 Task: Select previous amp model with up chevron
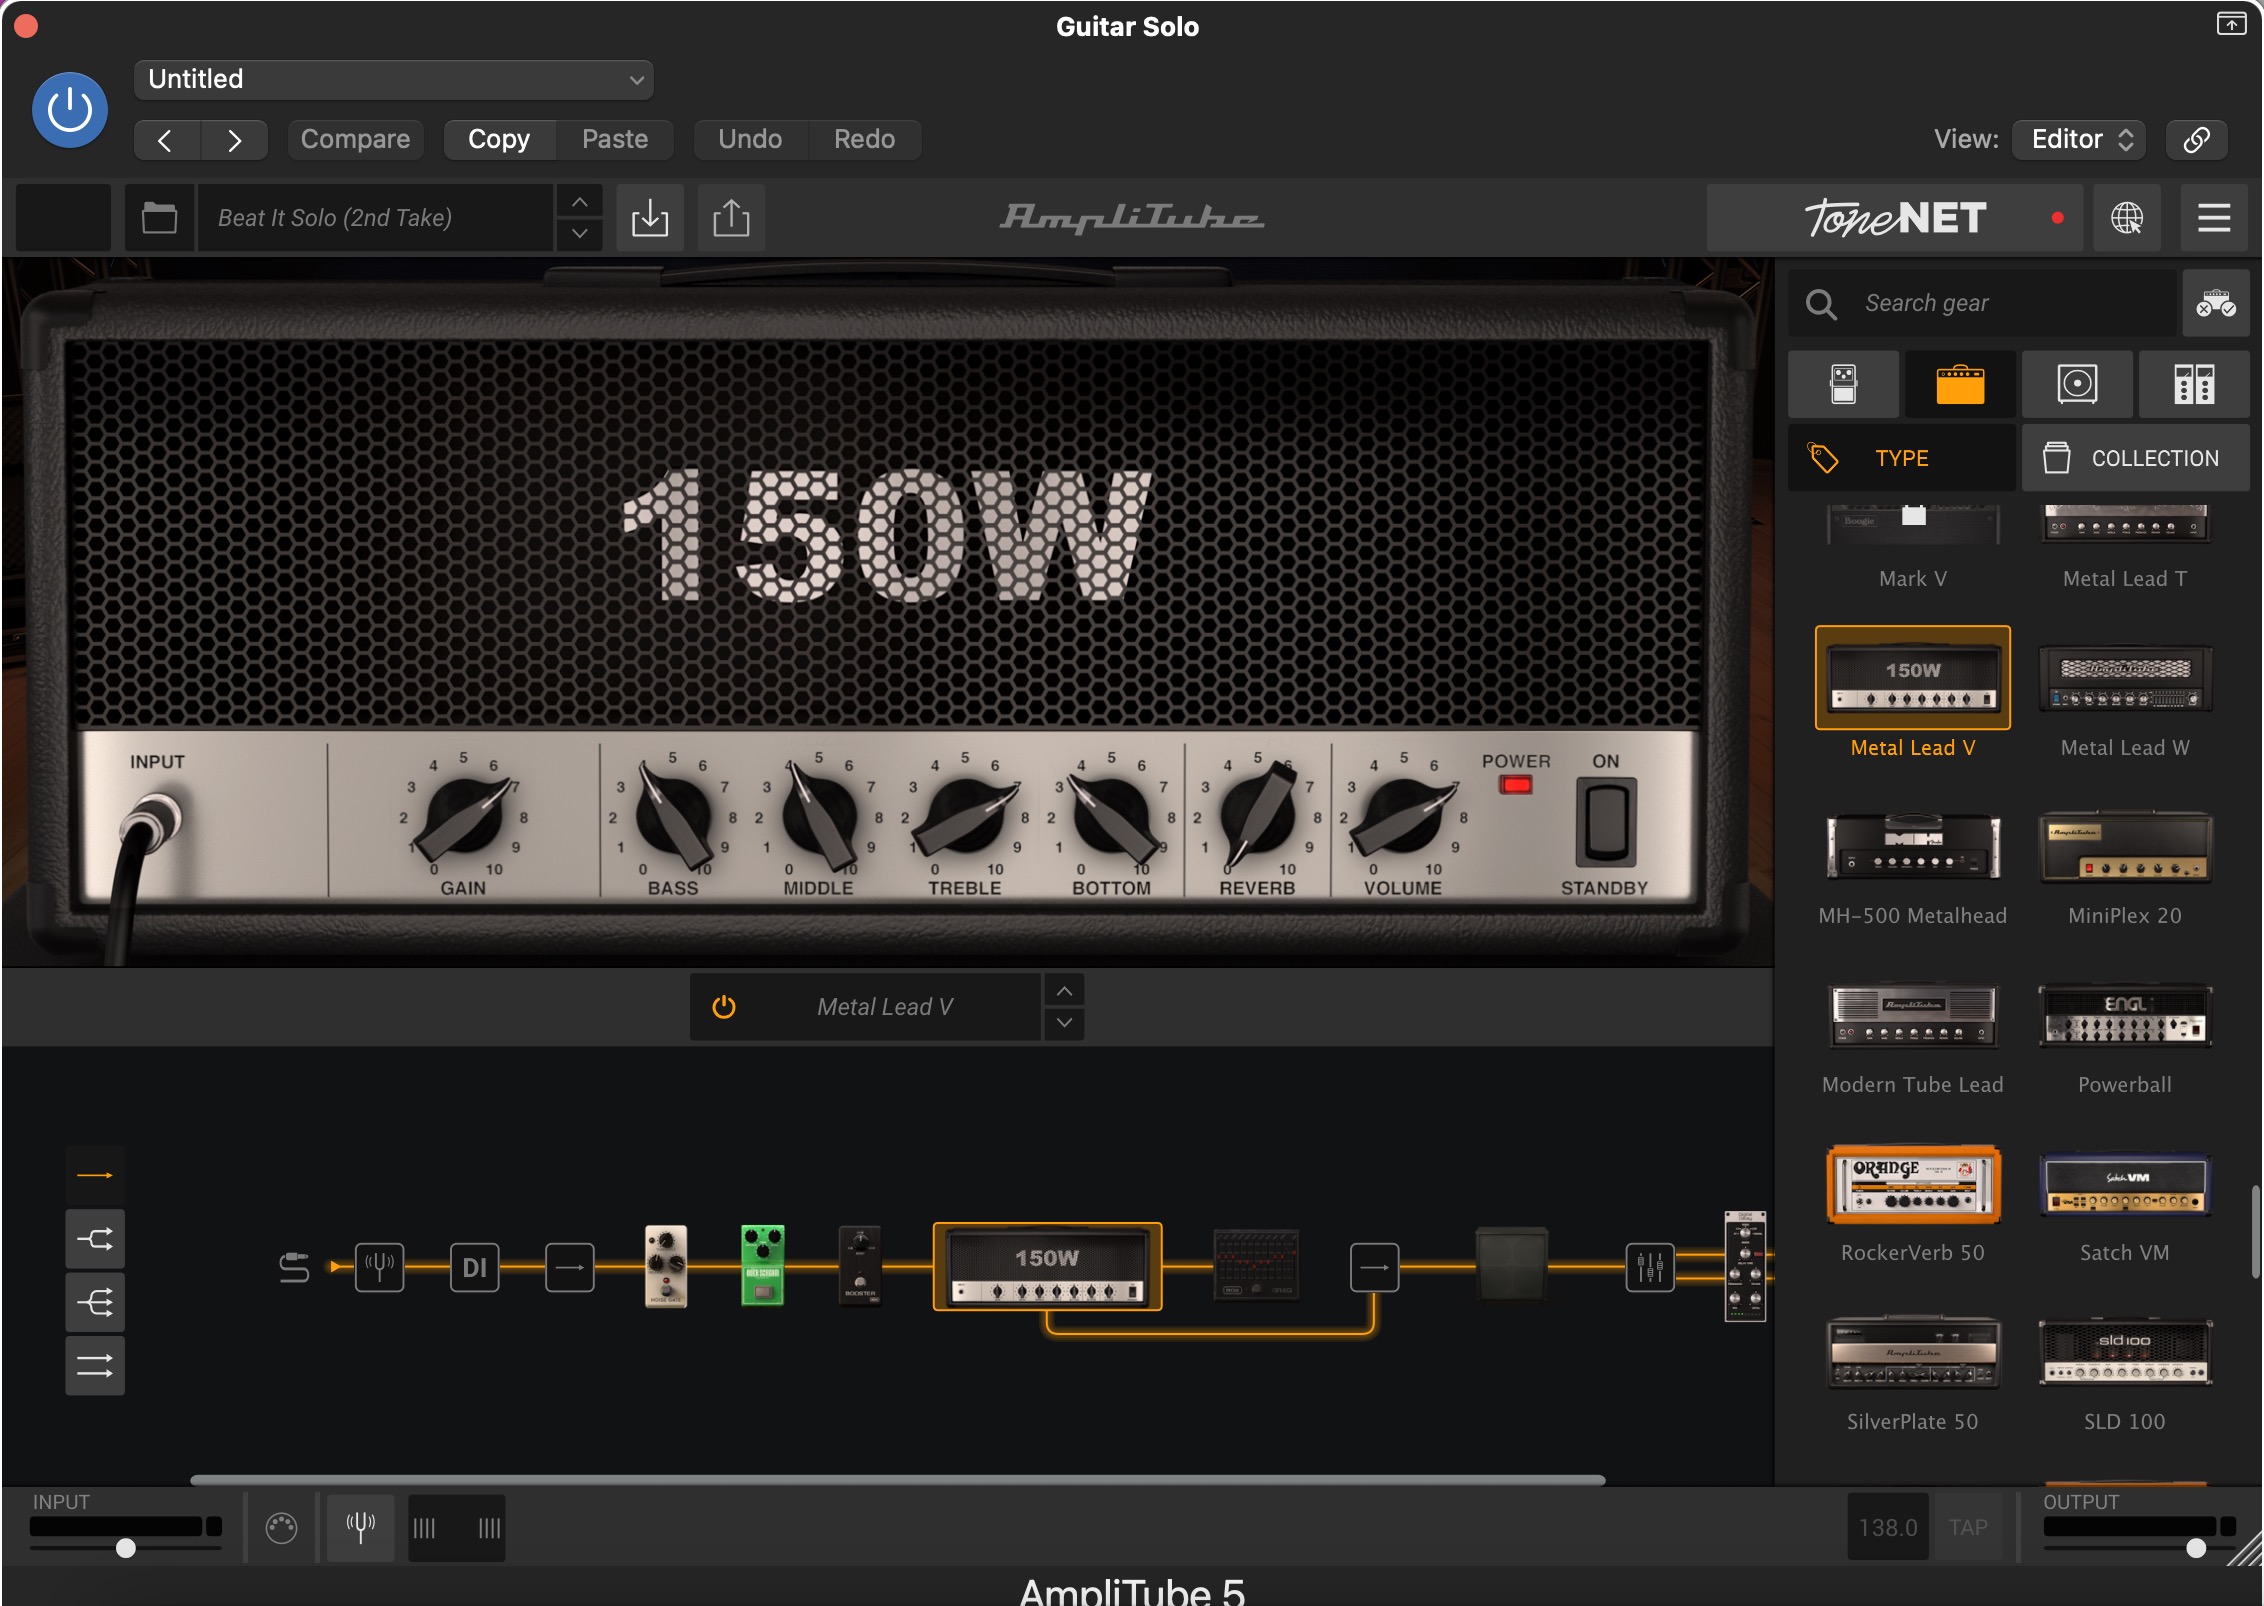click(1065, 991)
